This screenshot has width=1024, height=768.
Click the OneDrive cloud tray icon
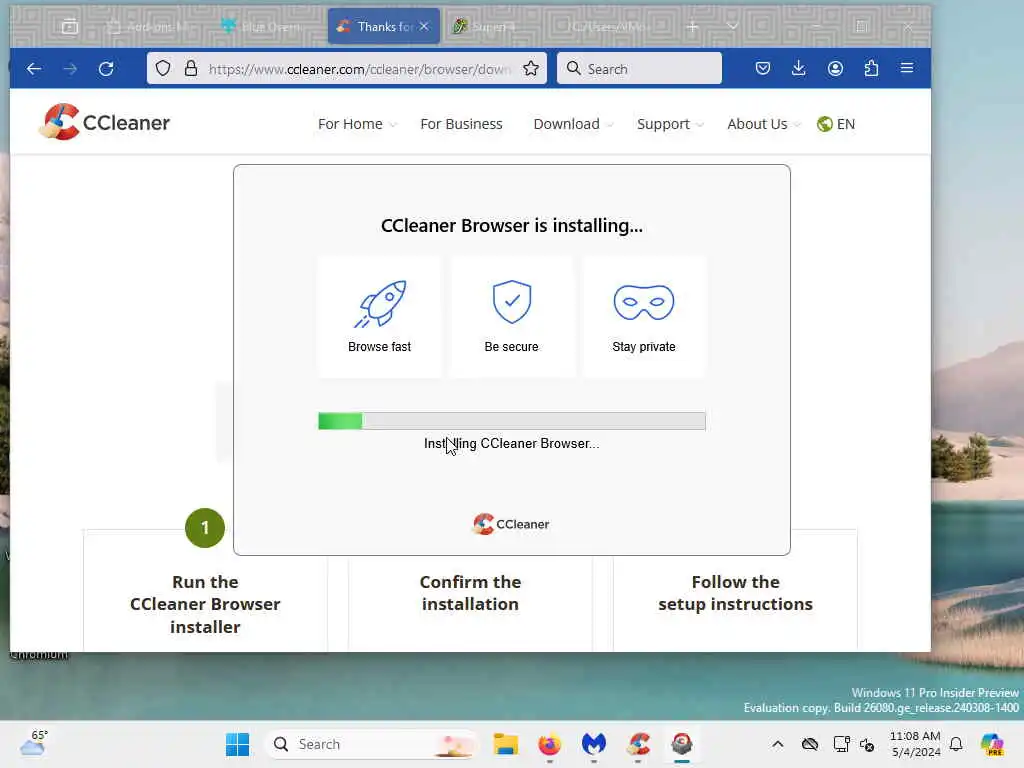810,744
